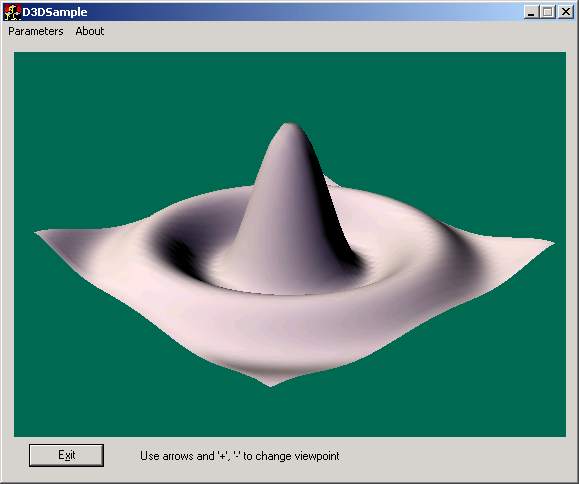Open the Parameters menu
The height and width of the screenshot is (484, 579).
36,31
